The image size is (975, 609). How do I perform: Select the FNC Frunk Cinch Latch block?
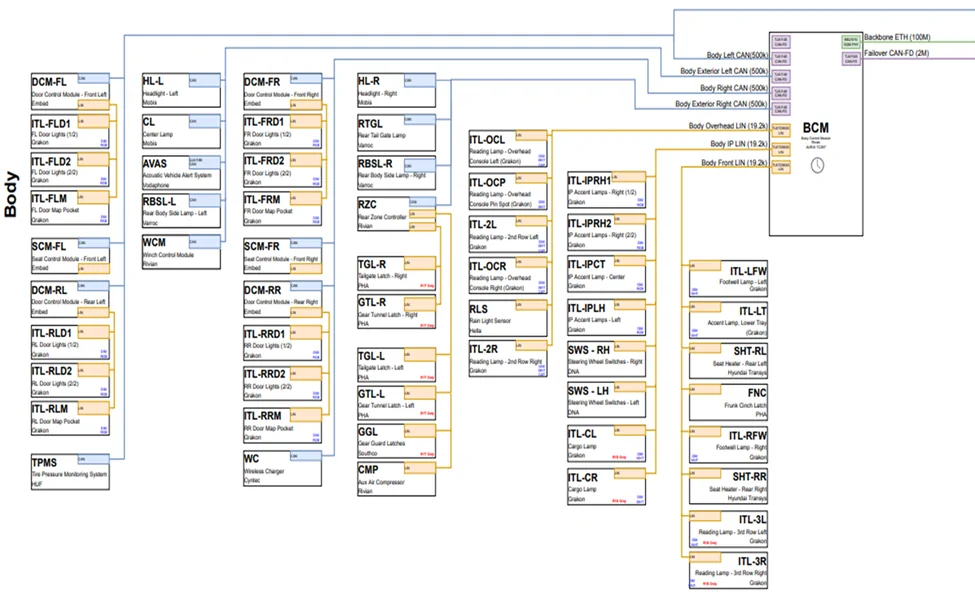pyautogui.click(x=728, y=402)
